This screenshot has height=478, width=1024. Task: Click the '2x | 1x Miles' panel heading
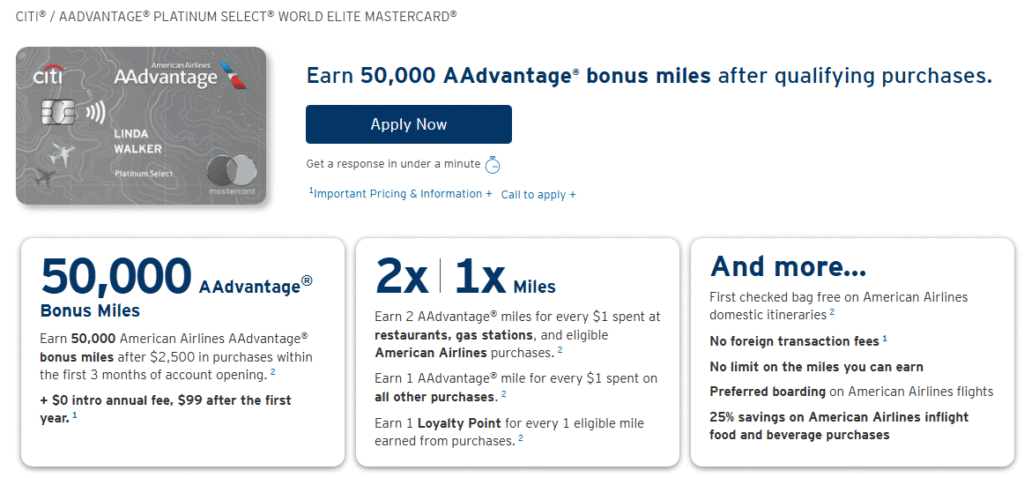(x=465, y=277)
